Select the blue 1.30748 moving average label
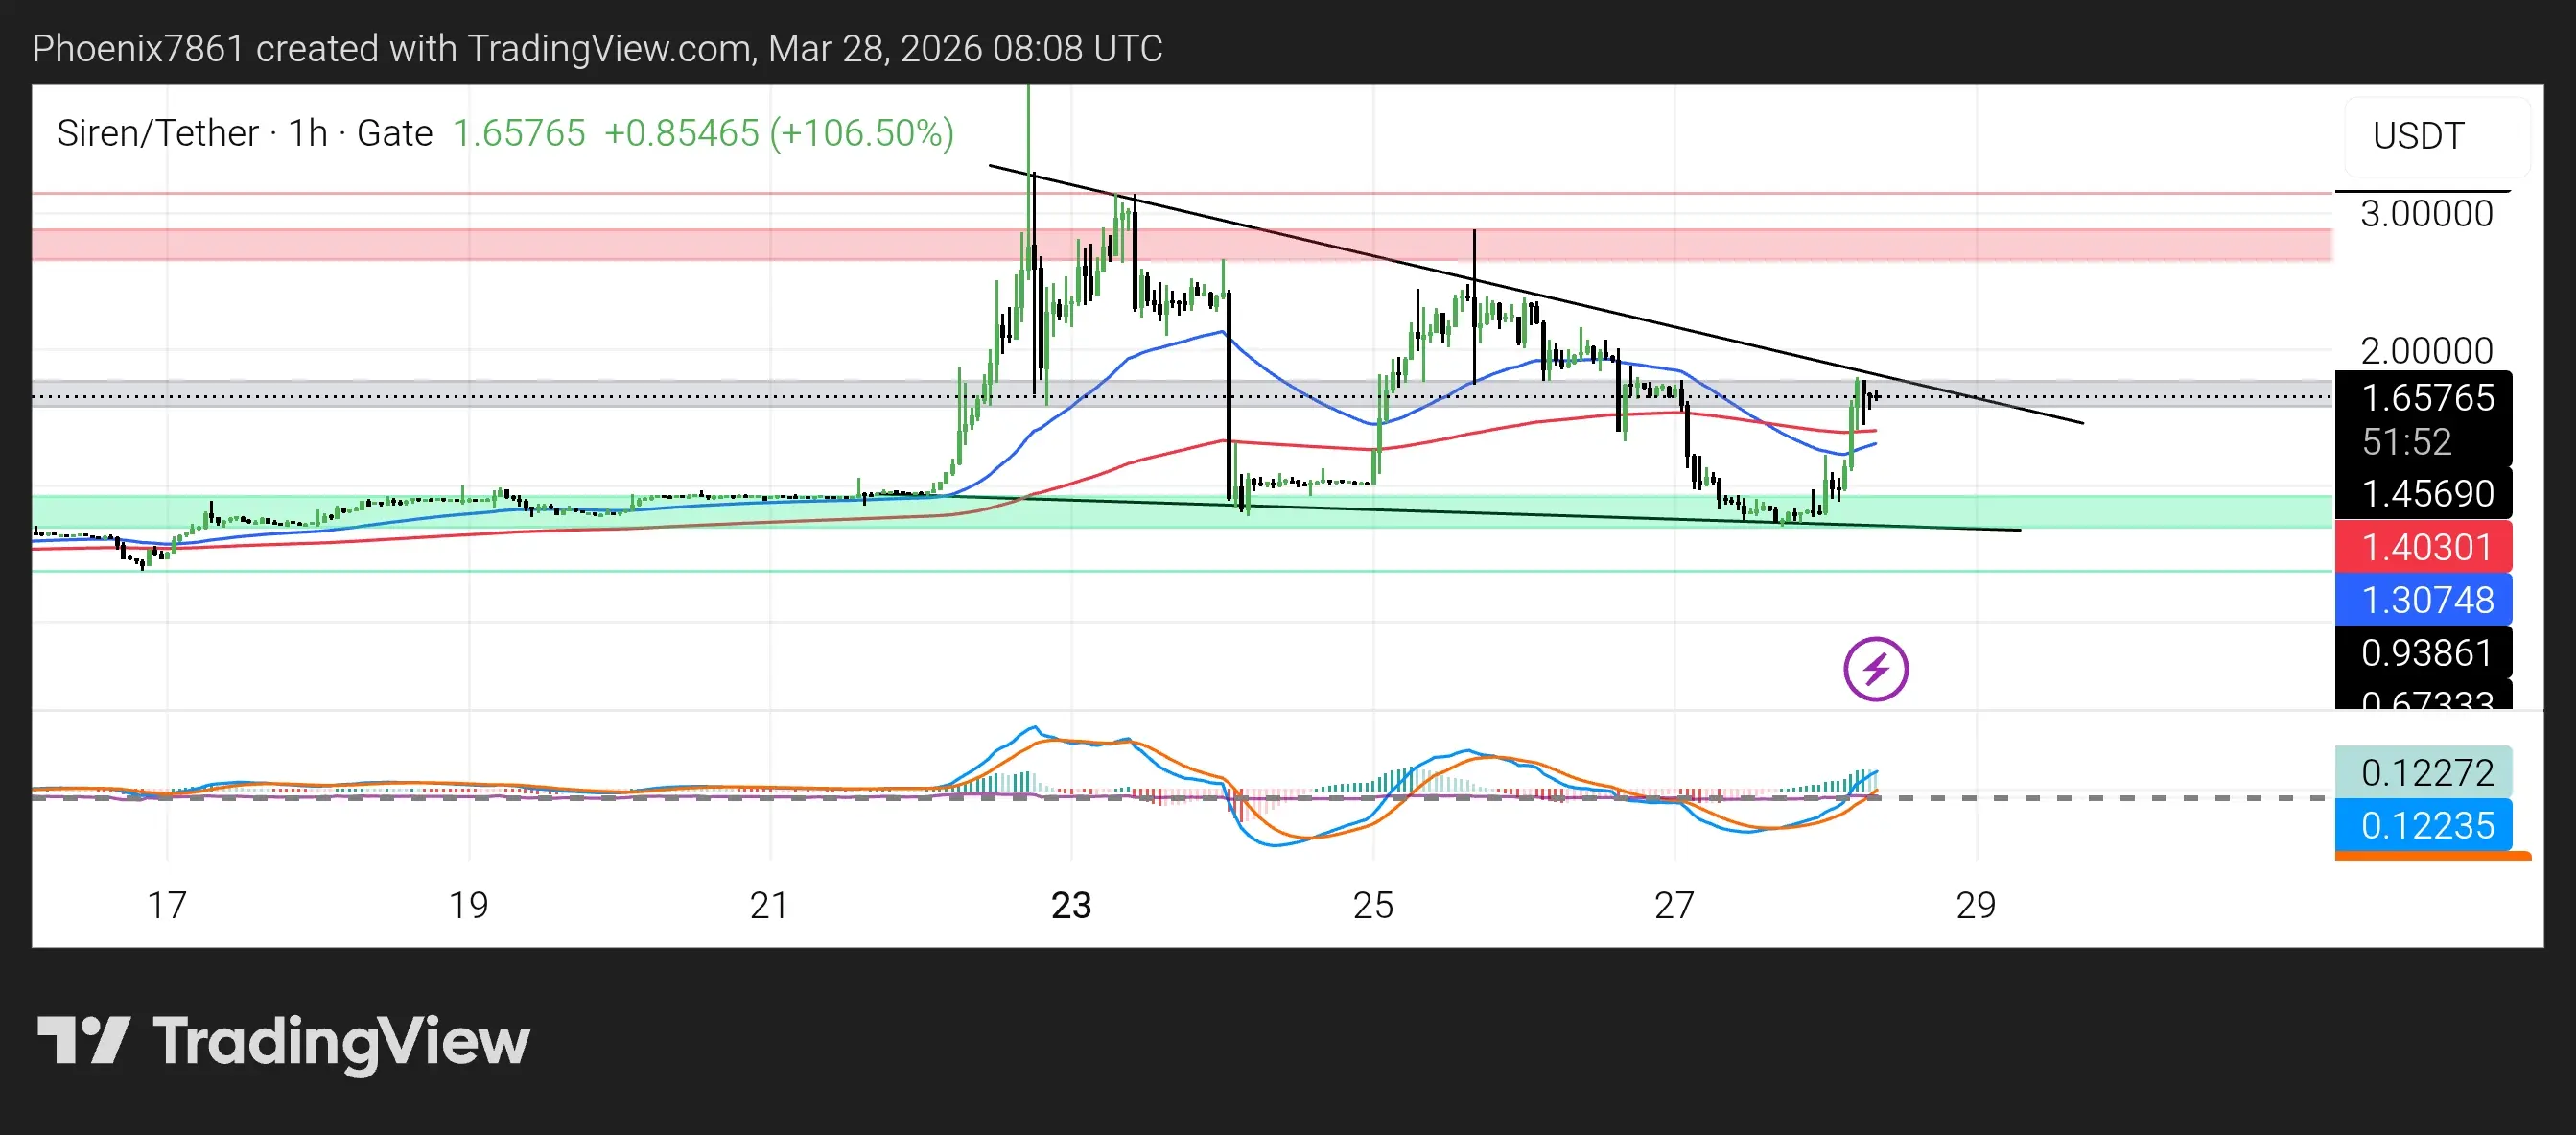The width and height of the screenshot is (2576, 1135). click(2426, 600)
